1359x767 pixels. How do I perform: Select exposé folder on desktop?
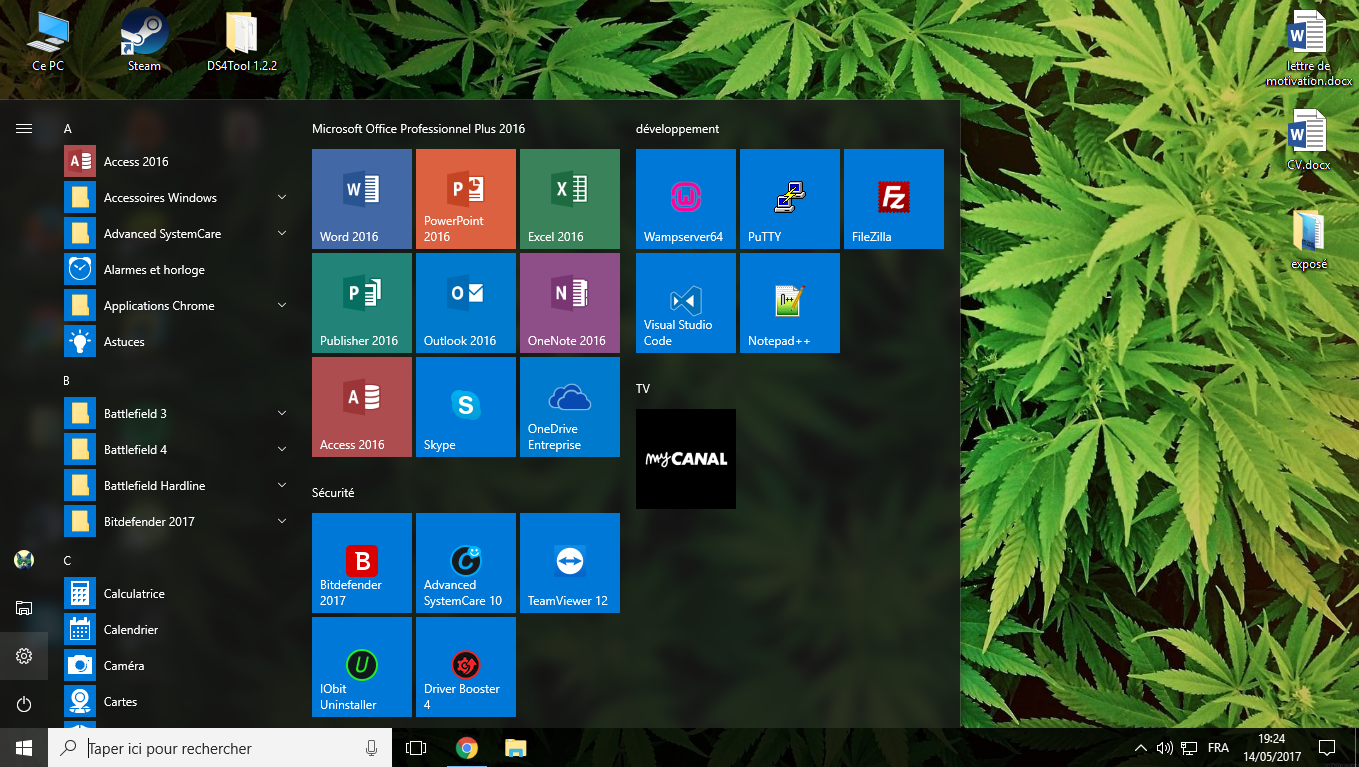1308,241
